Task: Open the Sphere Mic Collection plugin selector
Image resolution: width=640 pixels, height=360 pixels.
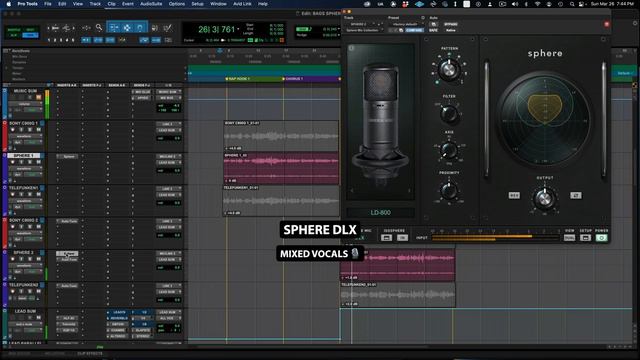Action: click(x=364, y=30)
